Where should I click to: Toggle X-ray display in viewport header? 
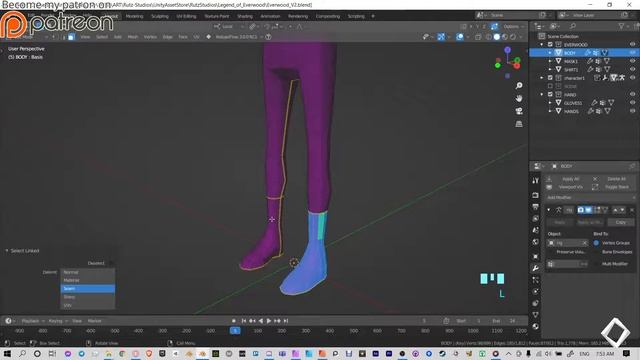[478, 37]
